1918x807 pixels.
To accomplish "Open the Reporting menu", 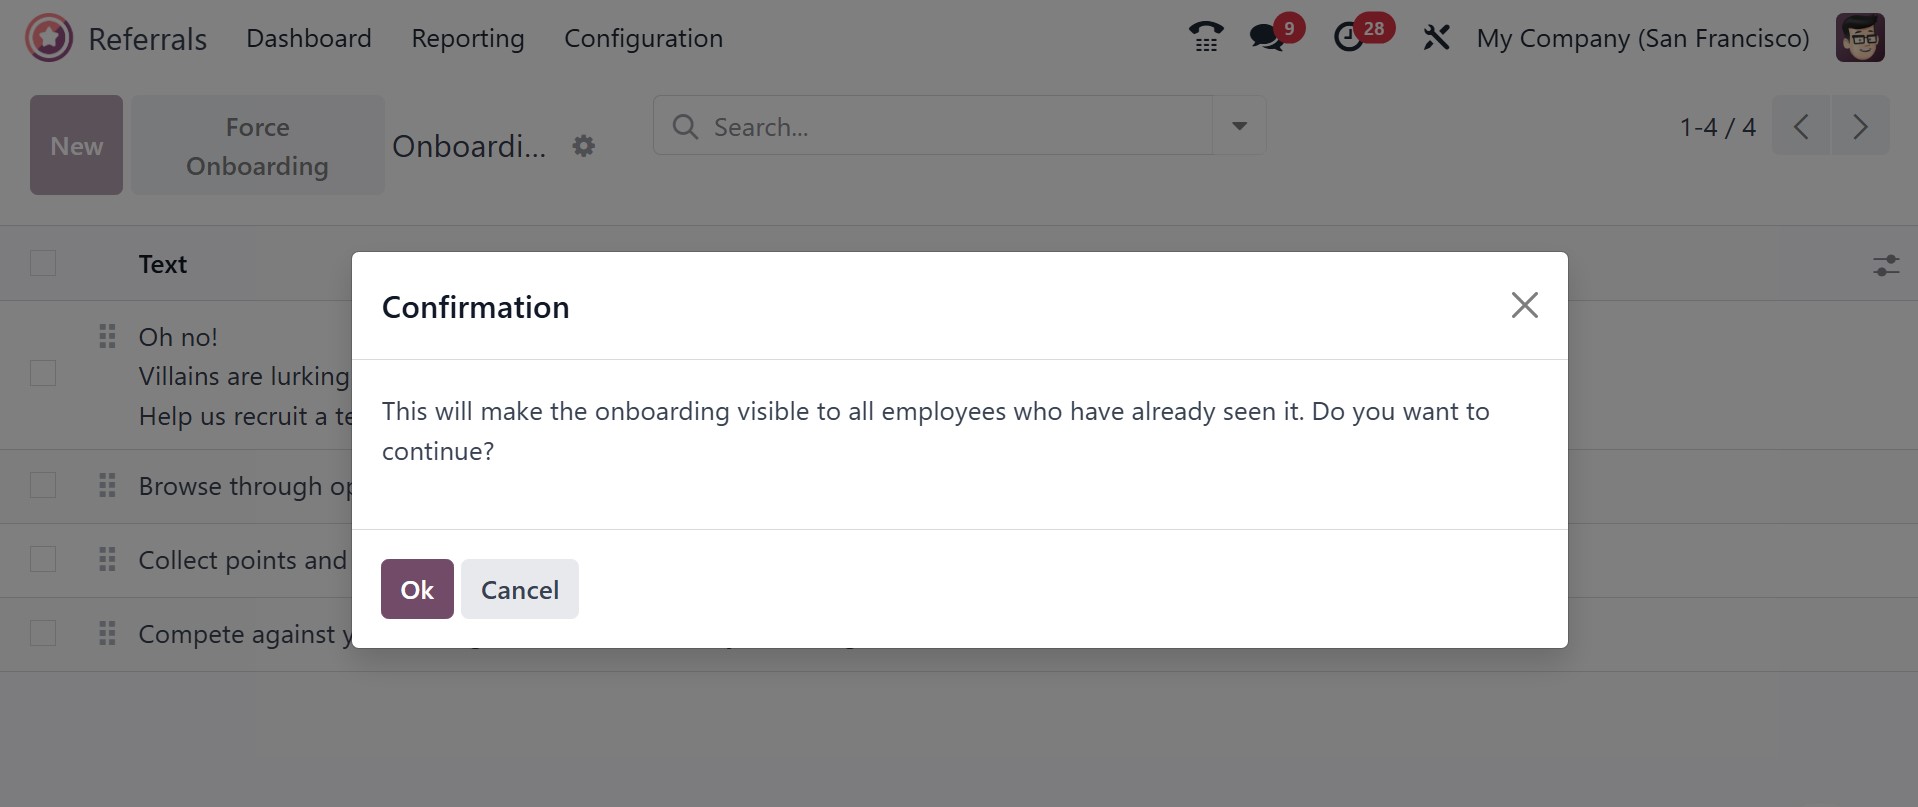I will [467, 38].
